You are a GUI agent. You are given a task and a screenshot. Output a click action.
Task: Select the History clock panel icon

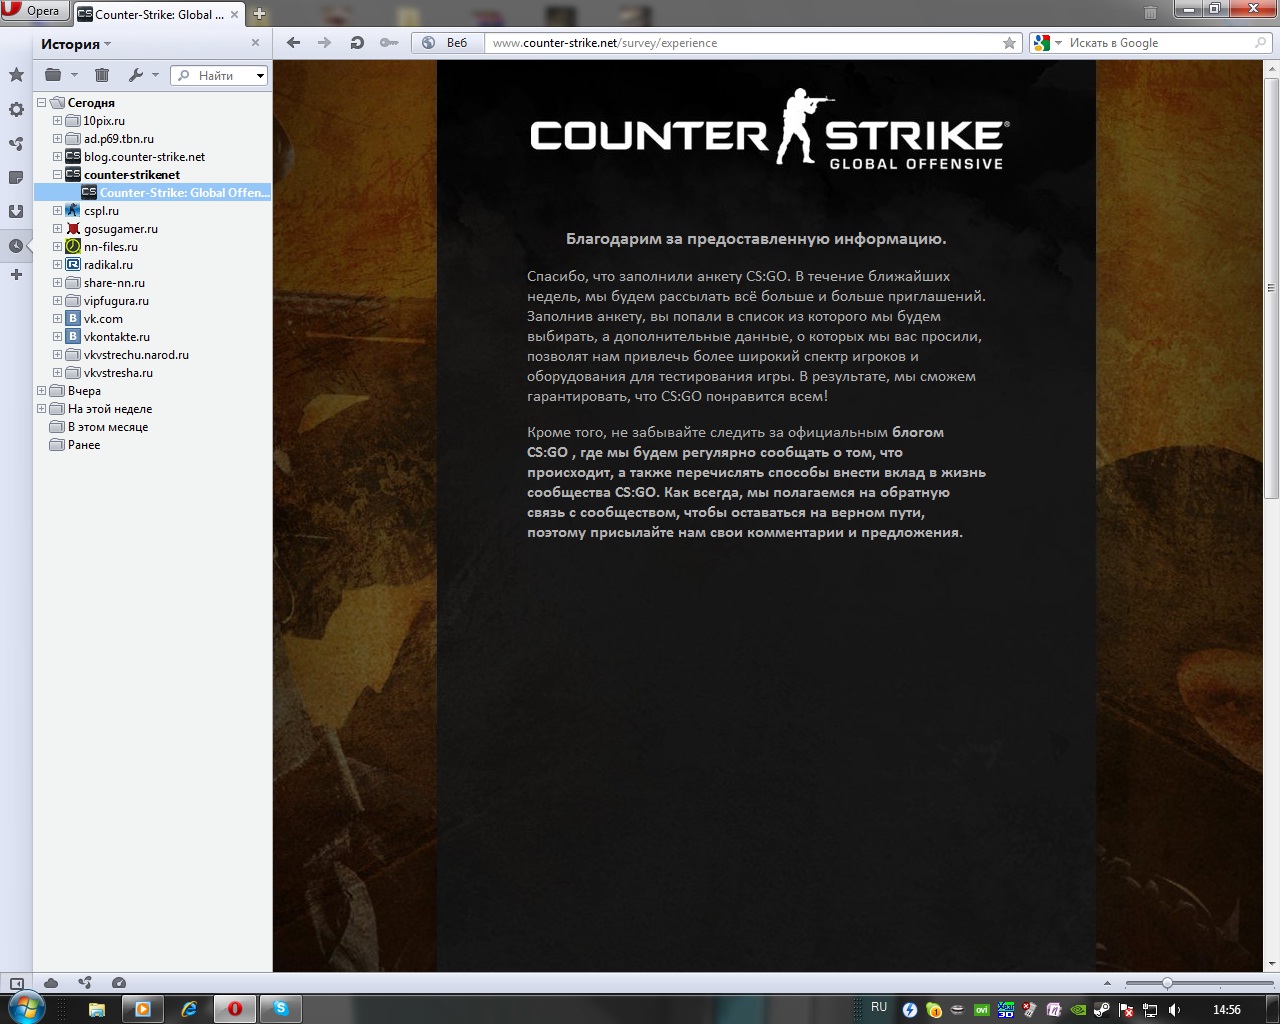tap(16, 245)
